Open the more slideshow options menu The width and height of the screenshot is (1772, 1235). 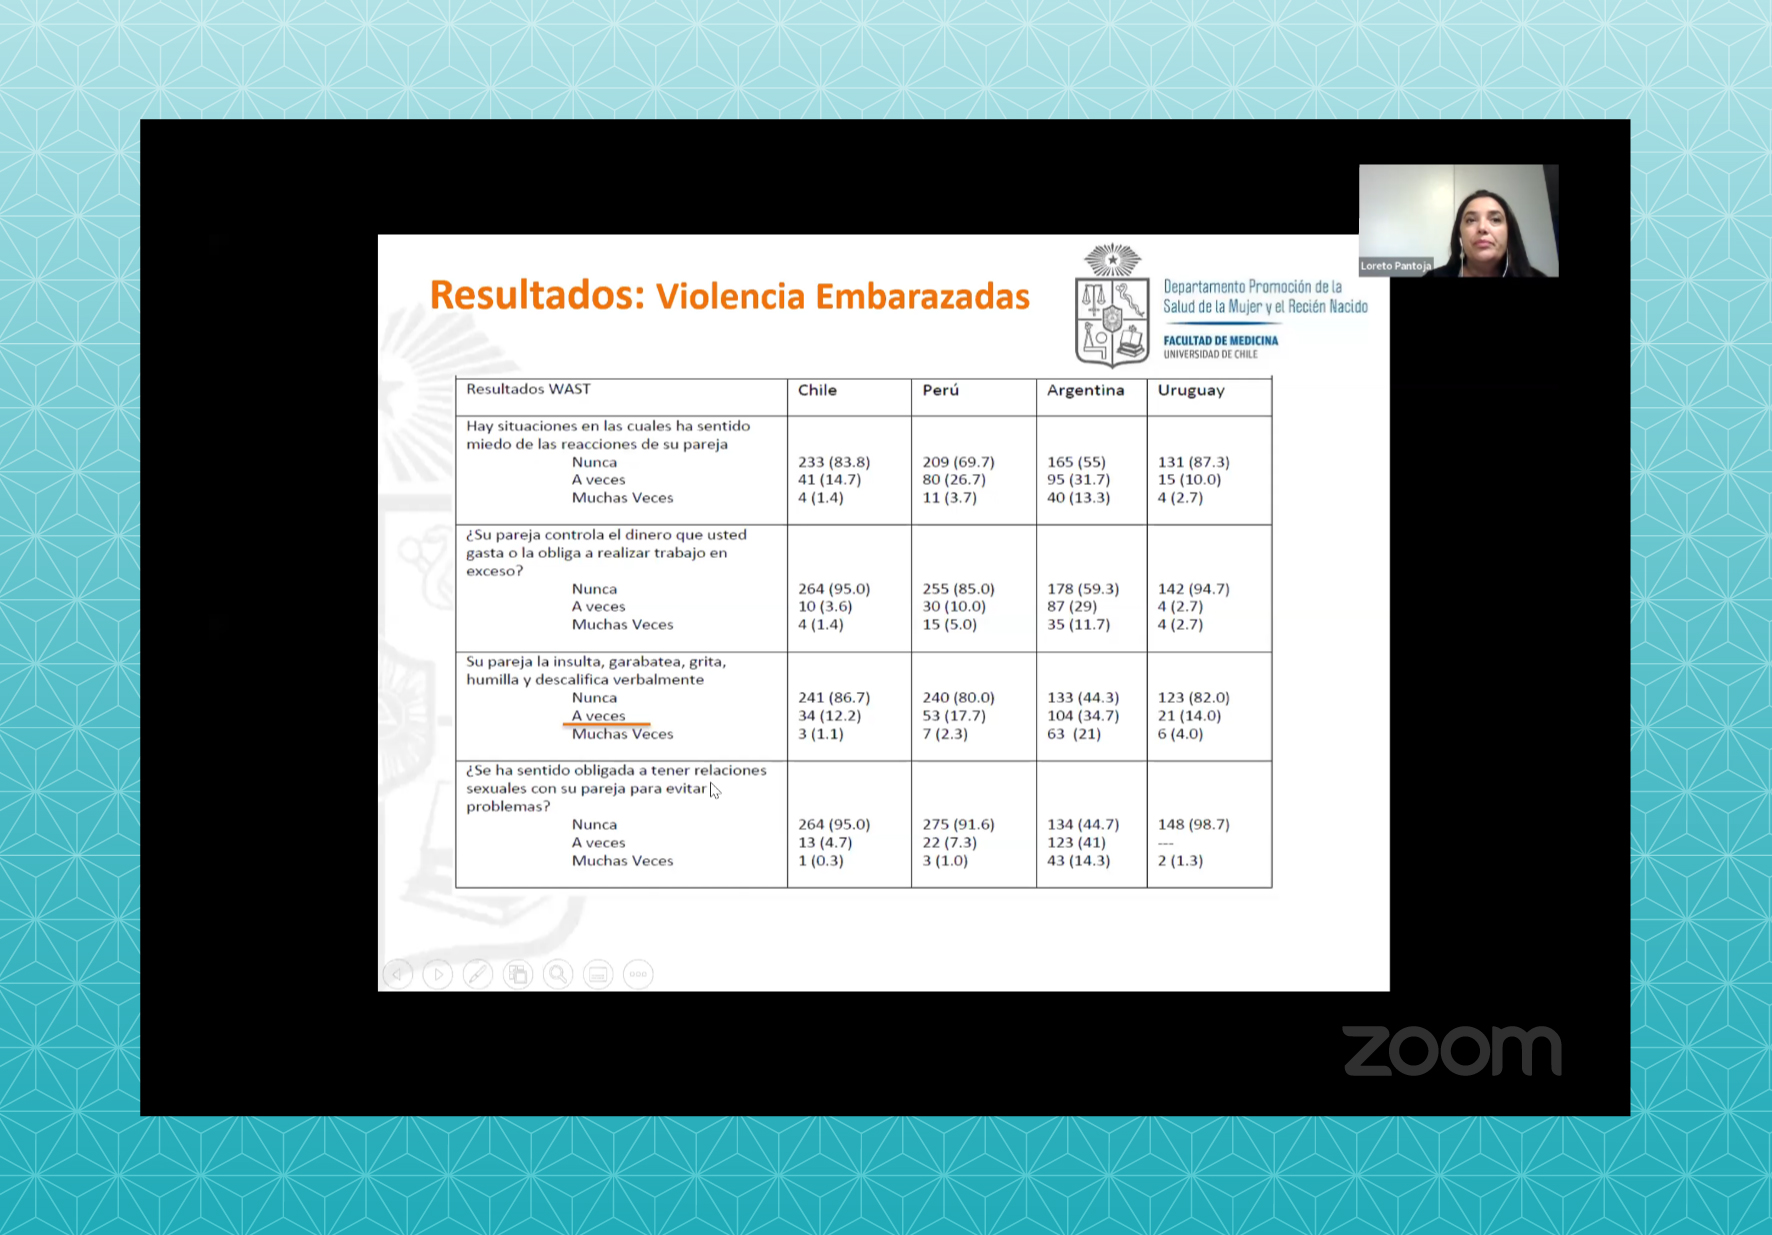point(638,974)
